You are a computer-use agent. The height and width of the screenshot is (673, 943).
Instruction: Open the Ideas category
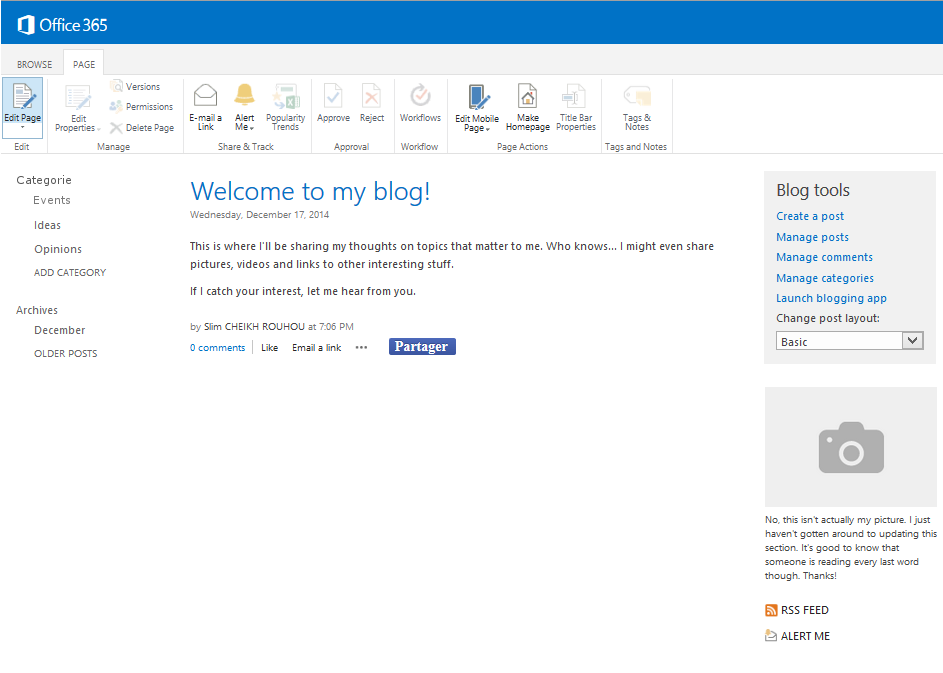click(x=48, y=225)
